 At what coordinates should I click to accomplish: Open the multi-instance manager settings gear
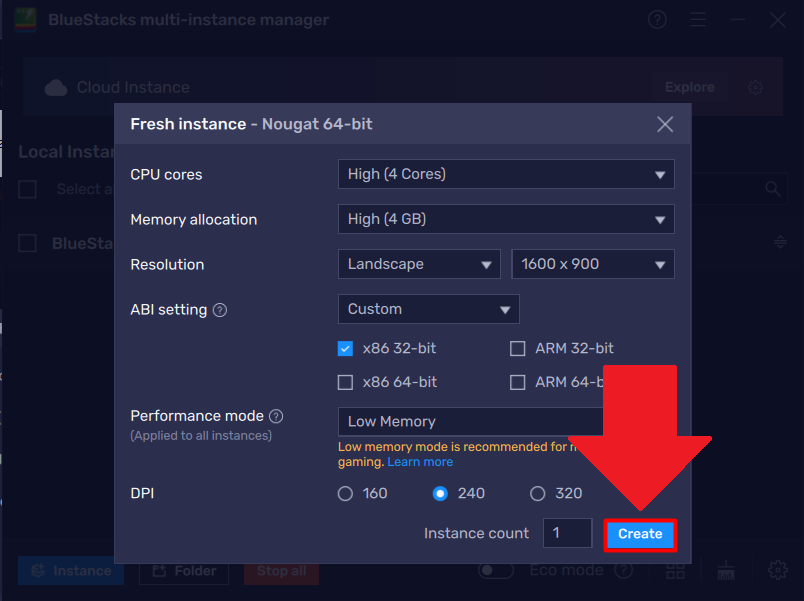(779, 570)
